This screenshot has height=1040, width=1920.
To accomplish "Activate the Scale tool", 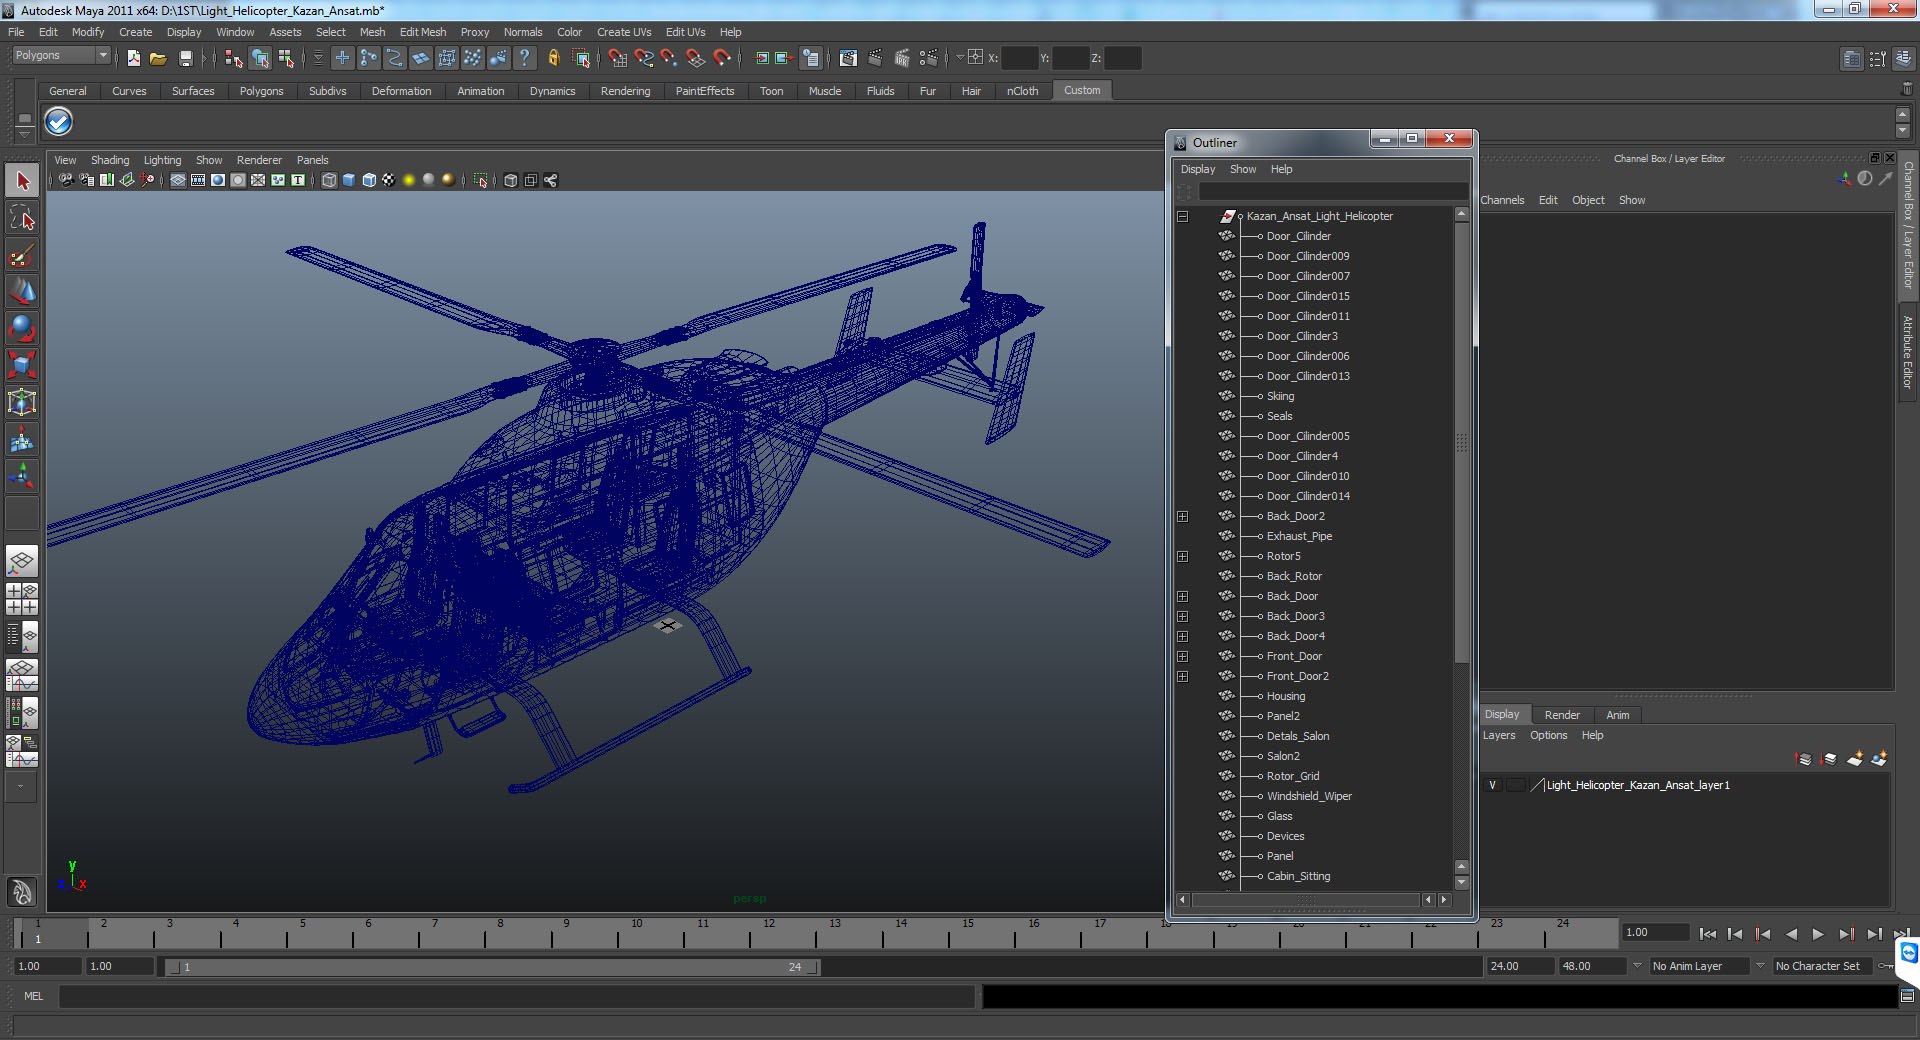I will pos(22,364).
